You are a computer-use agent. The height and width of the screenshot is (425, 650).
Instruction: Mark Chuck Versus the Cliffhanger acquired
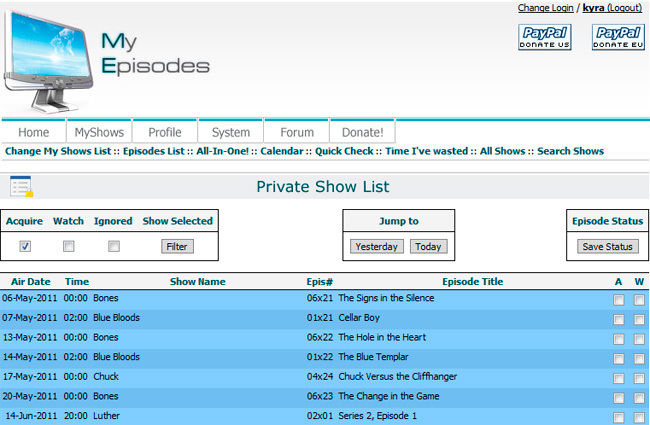point(618,378)
